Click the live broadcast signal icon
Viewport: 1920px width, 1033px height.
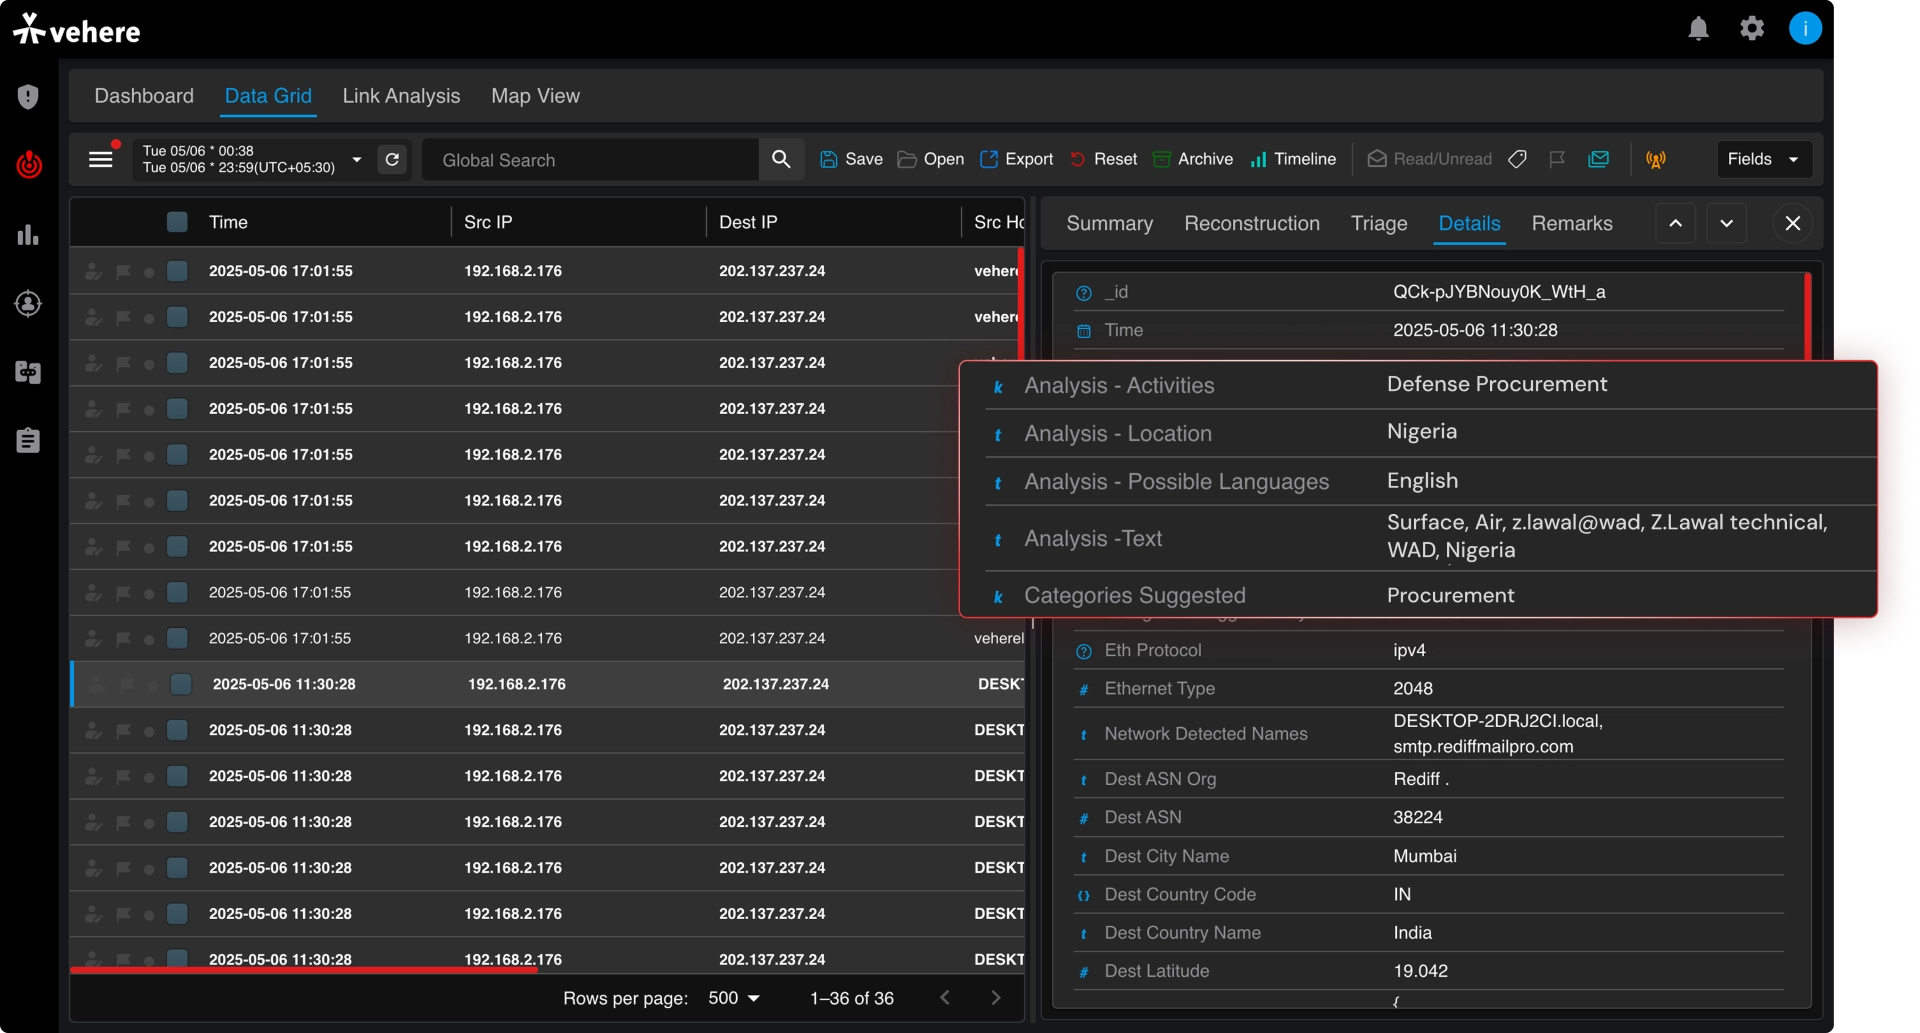point(1656,160)
